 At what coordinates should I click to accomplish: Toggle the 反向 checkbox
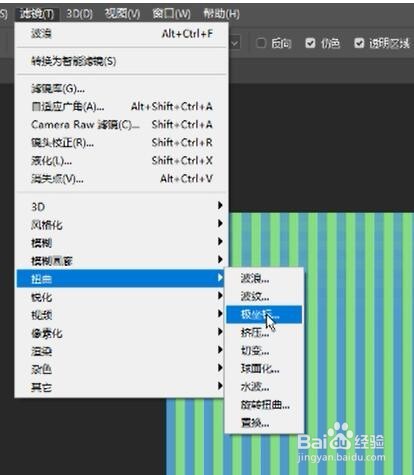click(261, 43)
